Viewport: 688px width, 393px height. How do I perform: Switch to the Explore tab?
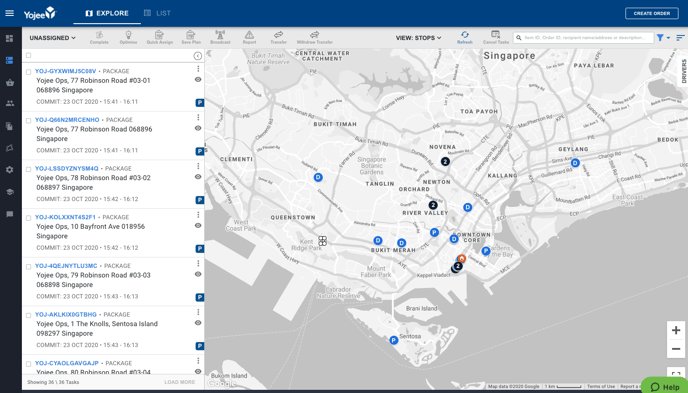coord(107,13)
